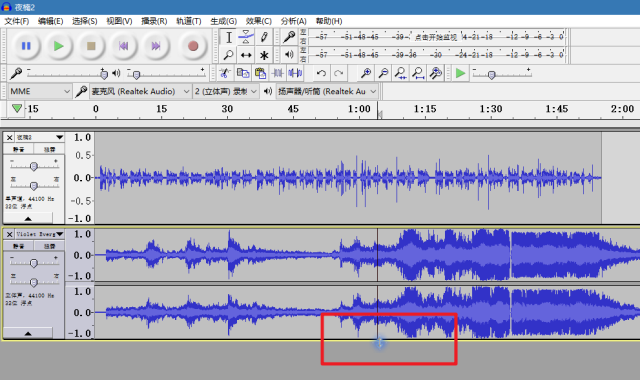The width and height of the screenshot is (640, 380).
Task: Mute the Violet Evergarden track
Action: tap(18, 246)
